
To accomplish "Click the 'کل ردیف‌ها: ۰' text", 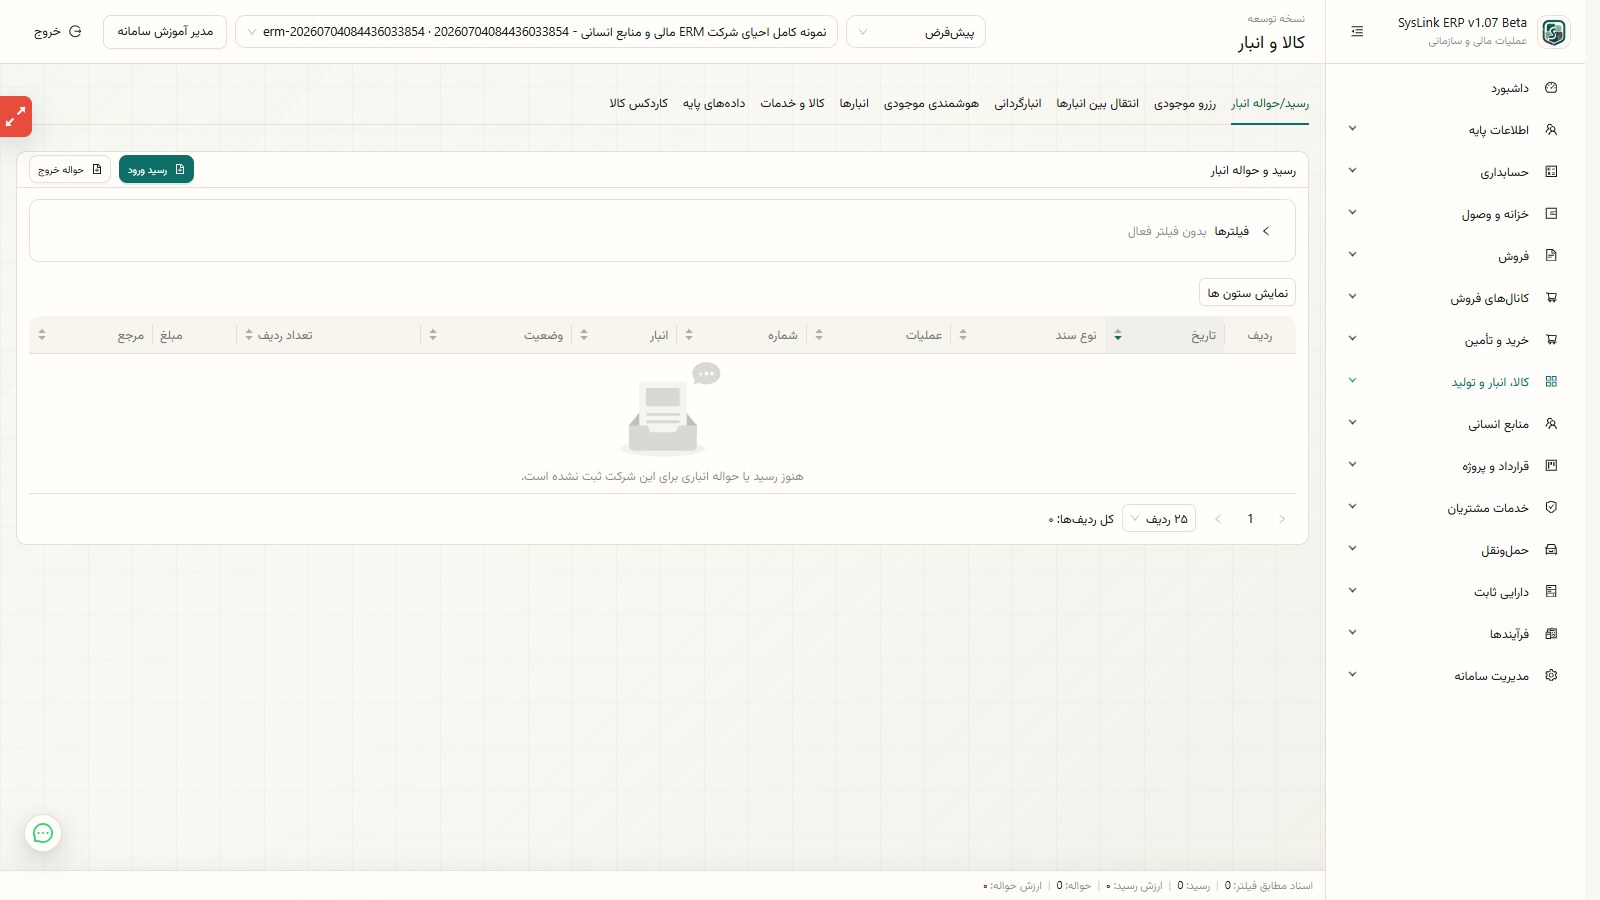I will tap(1081, 520).
